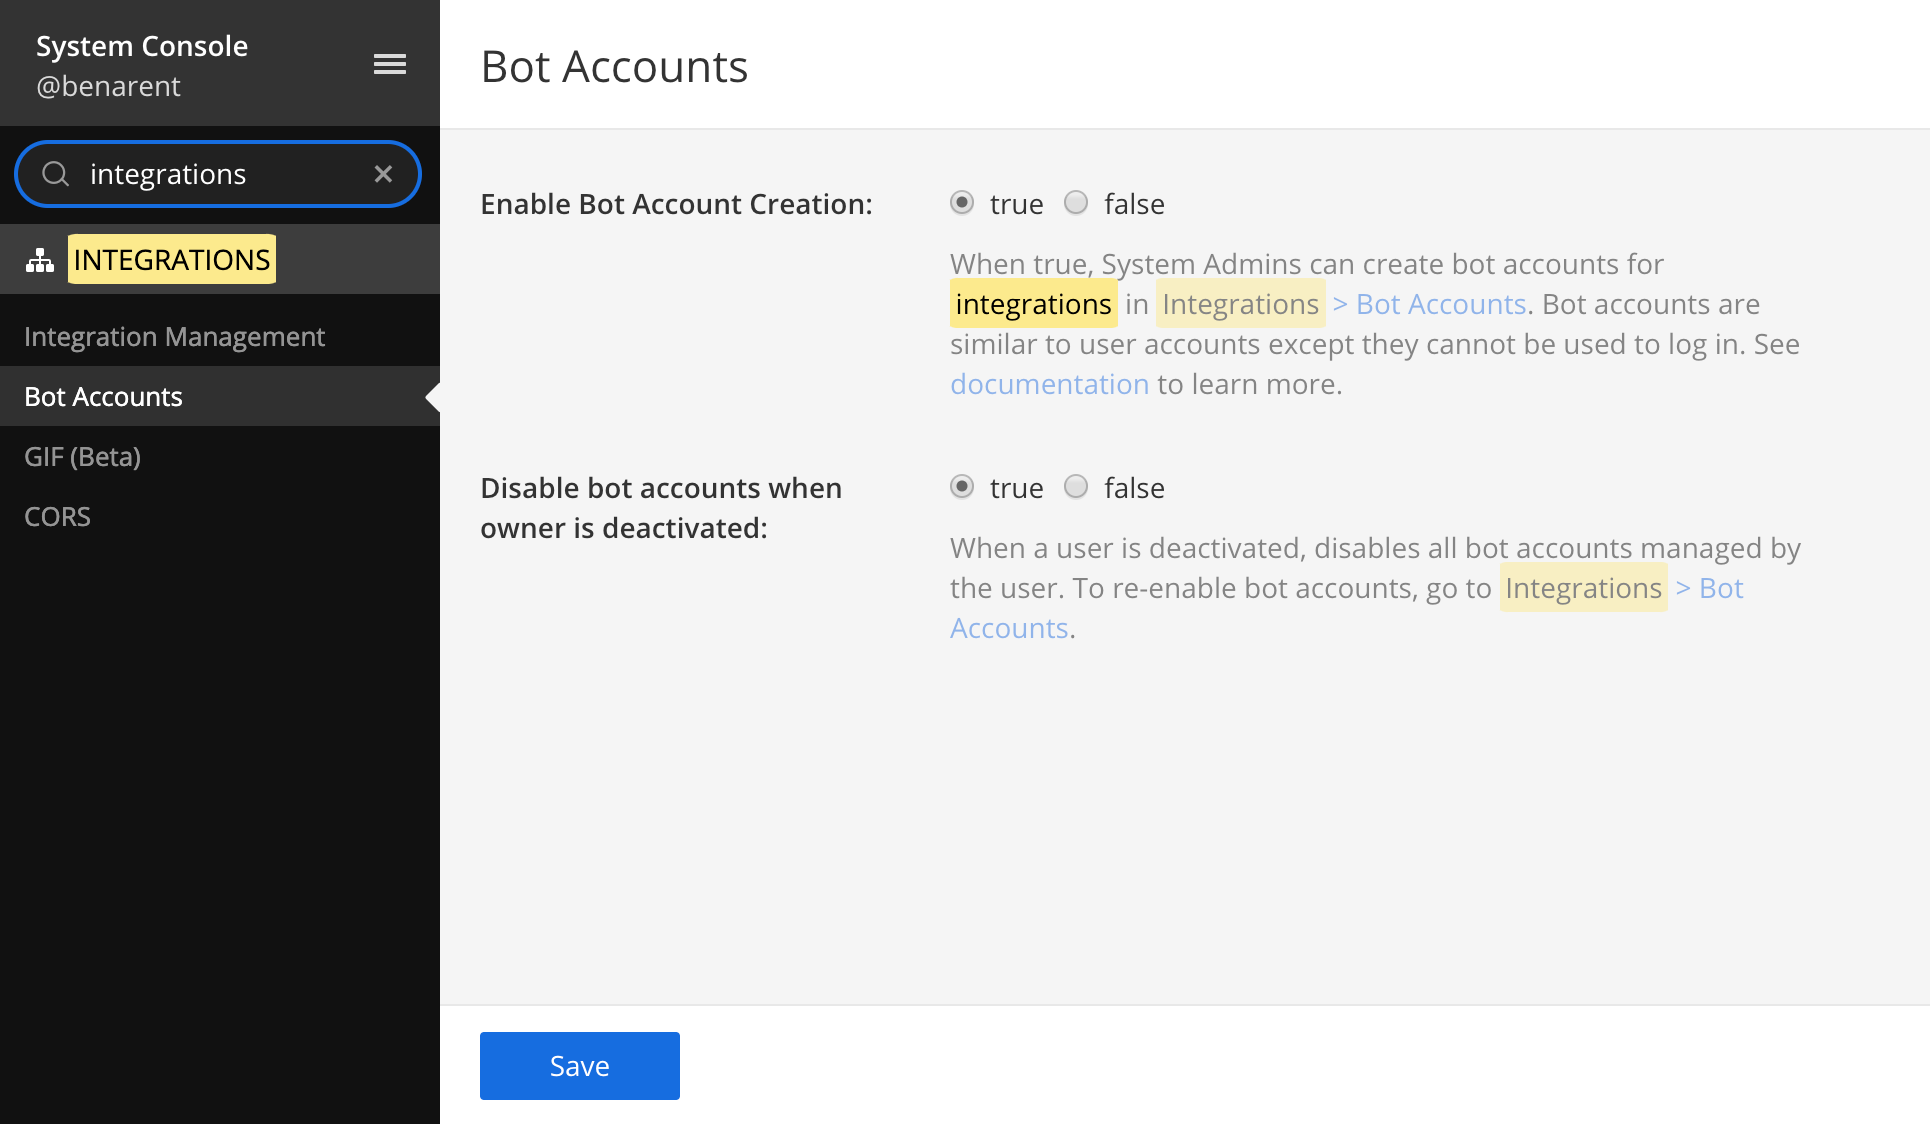
Task: Select false for Enable Bot Account Creation
Action: 1076,203
